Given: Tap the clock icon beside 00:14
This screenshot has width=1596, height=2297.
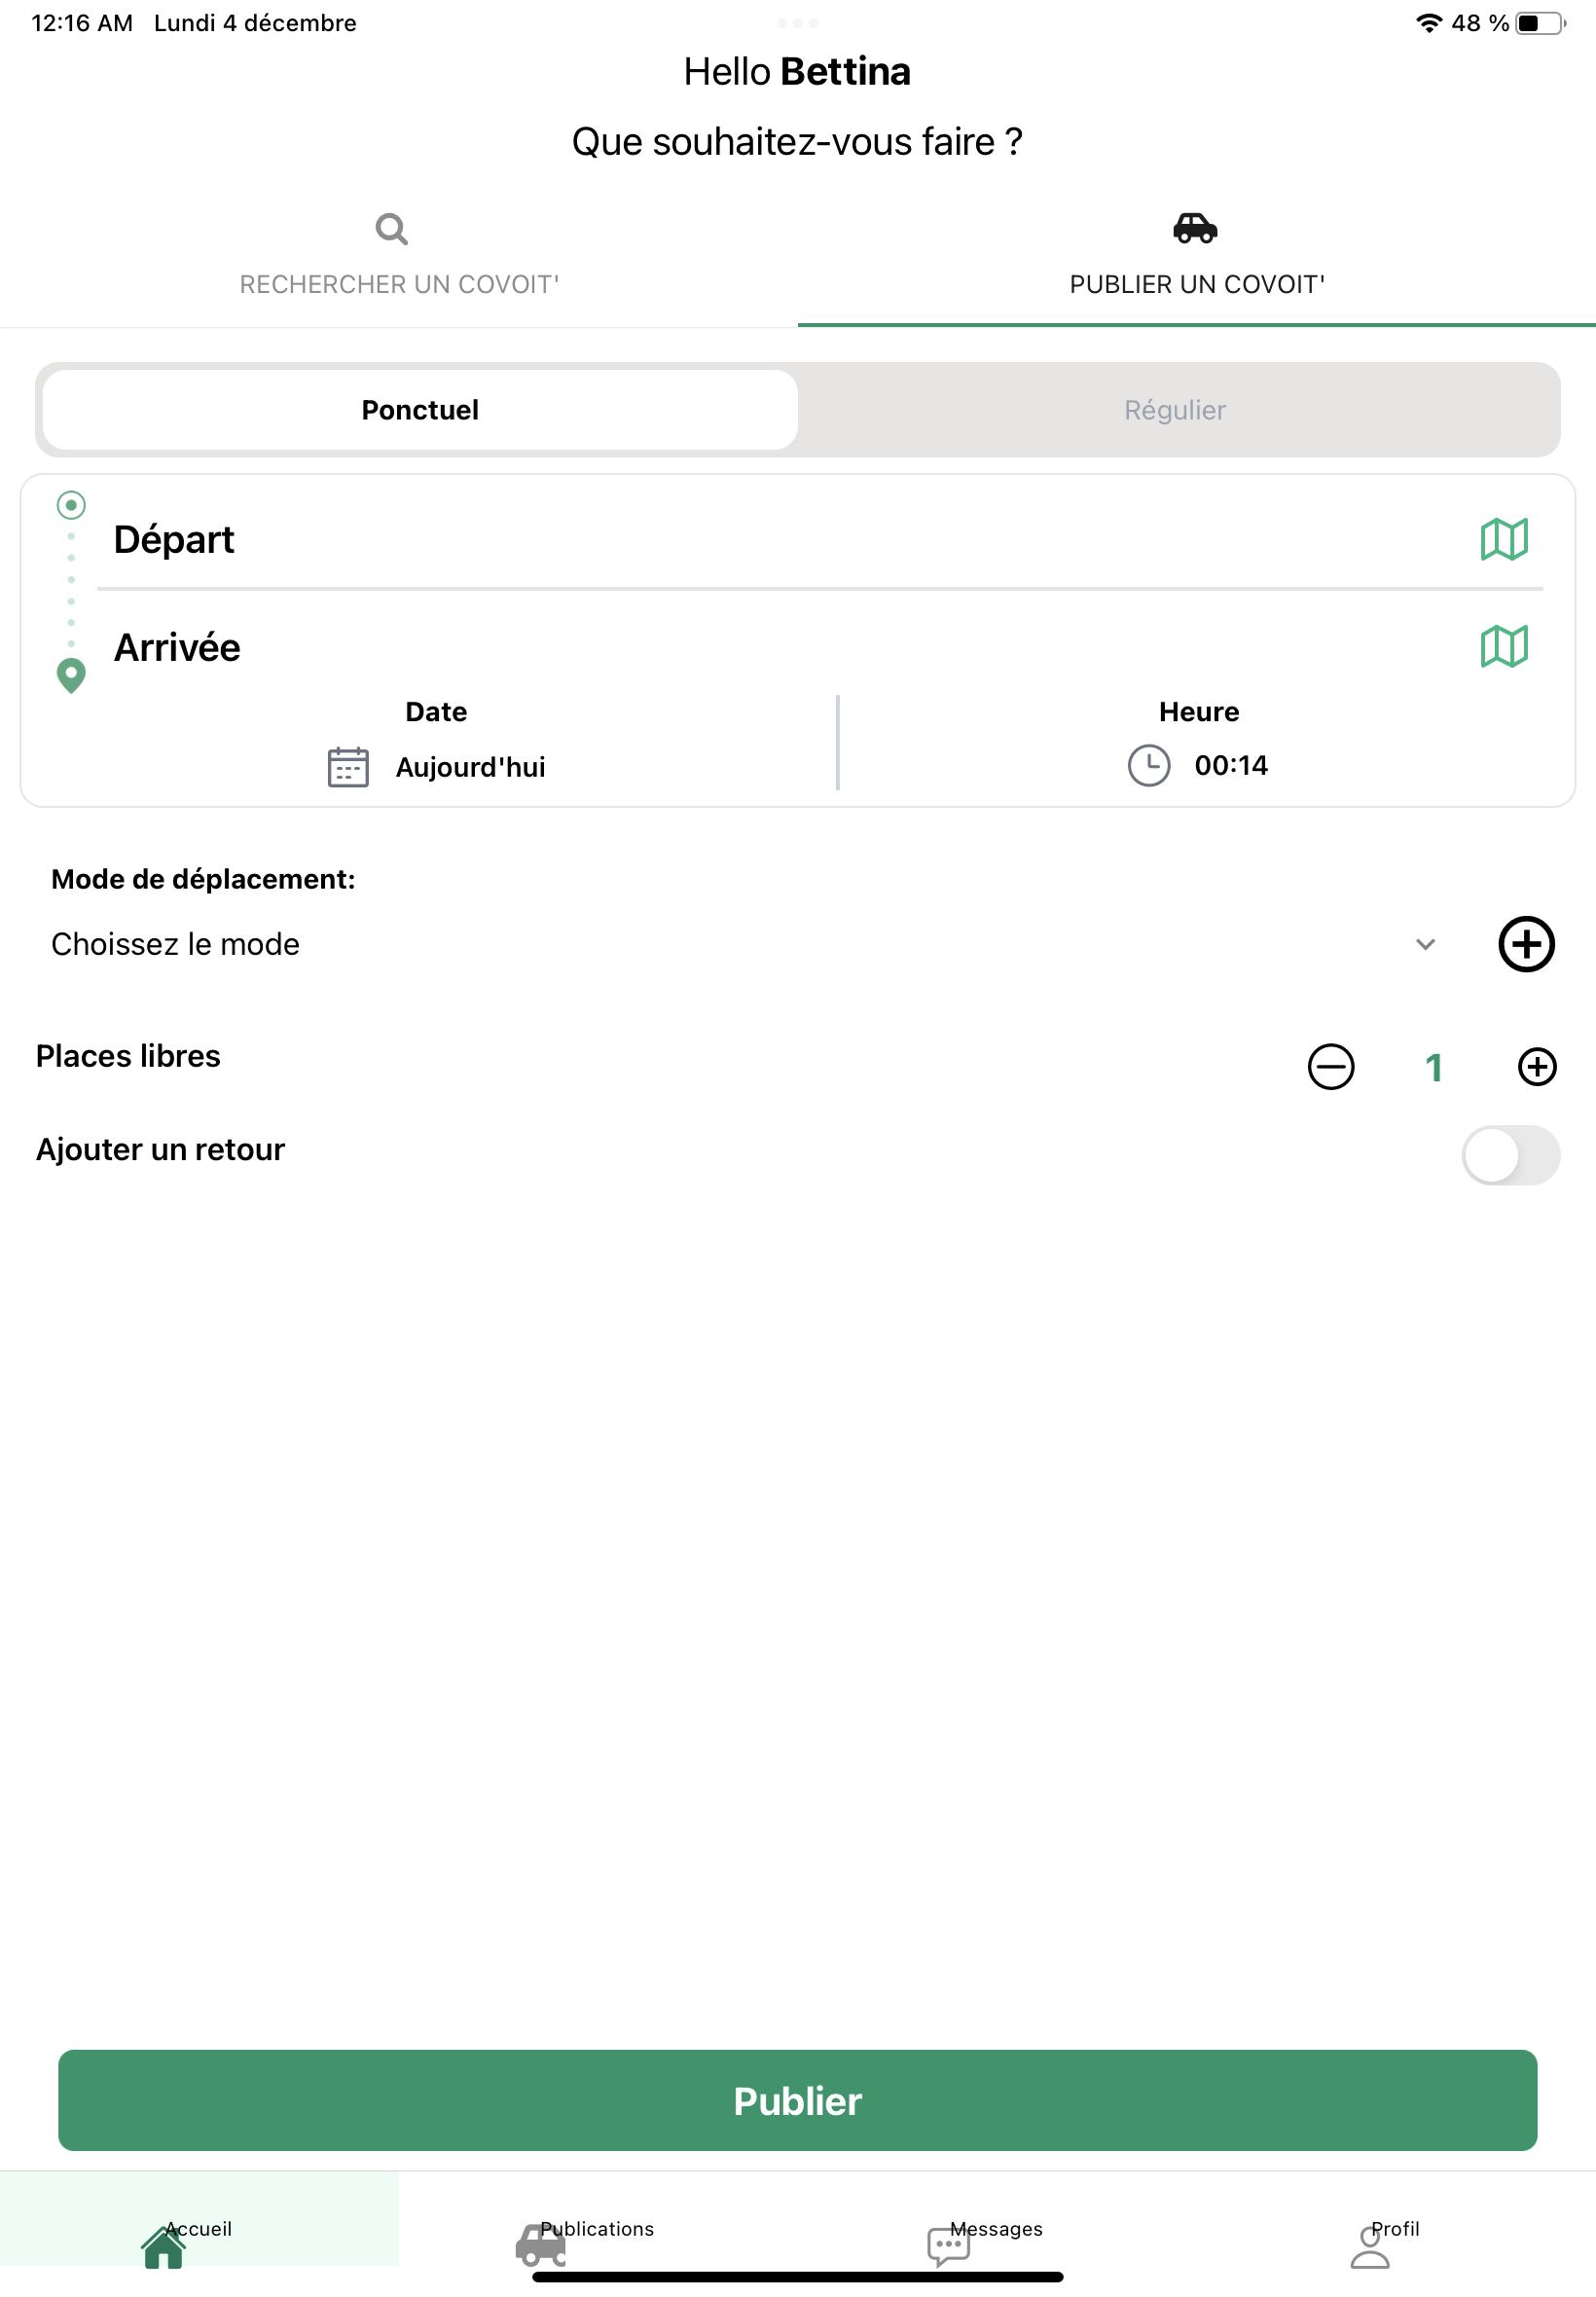Looking at the screenshot, I should tap(1149, 765).
